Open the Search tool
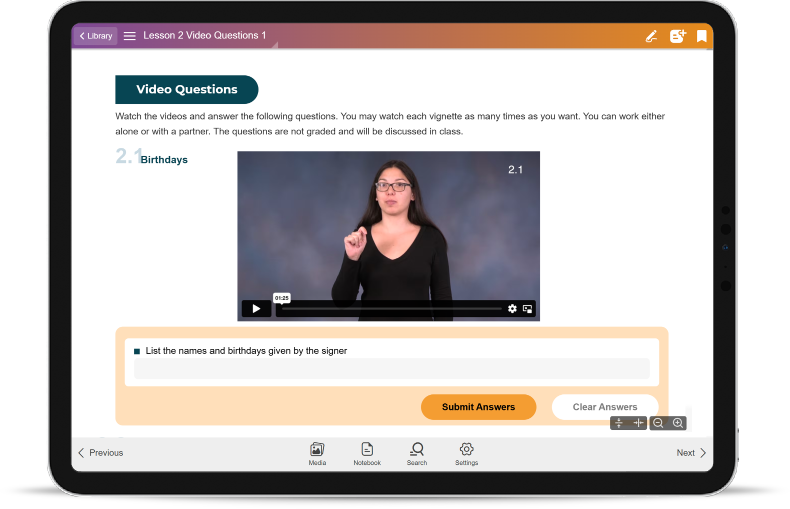Screen dimensions: 790x509 pyautogui.click(x=417, y=453)
